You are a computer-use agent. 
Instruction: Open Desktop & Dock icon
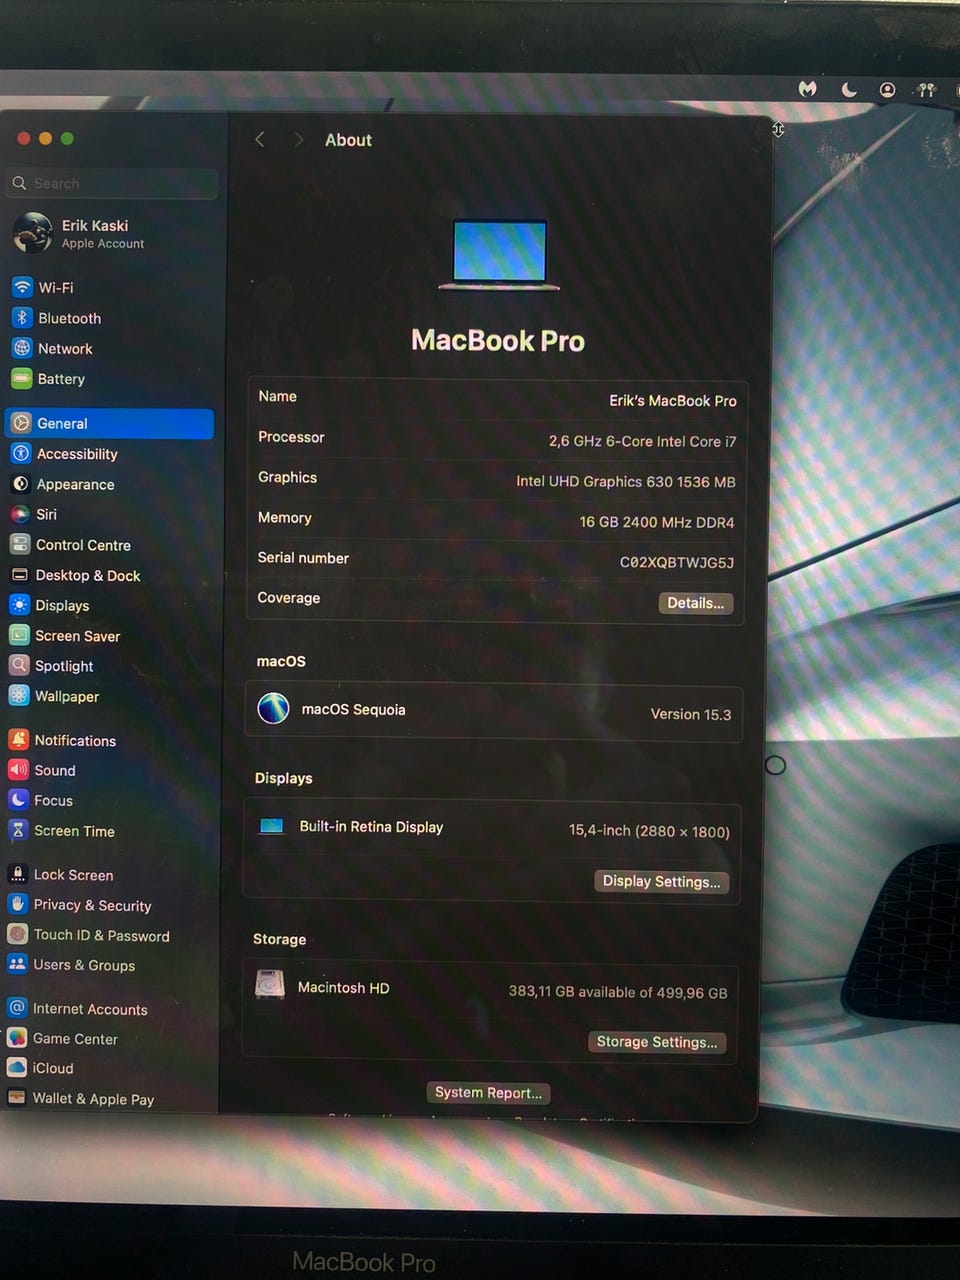click(20, 575)
